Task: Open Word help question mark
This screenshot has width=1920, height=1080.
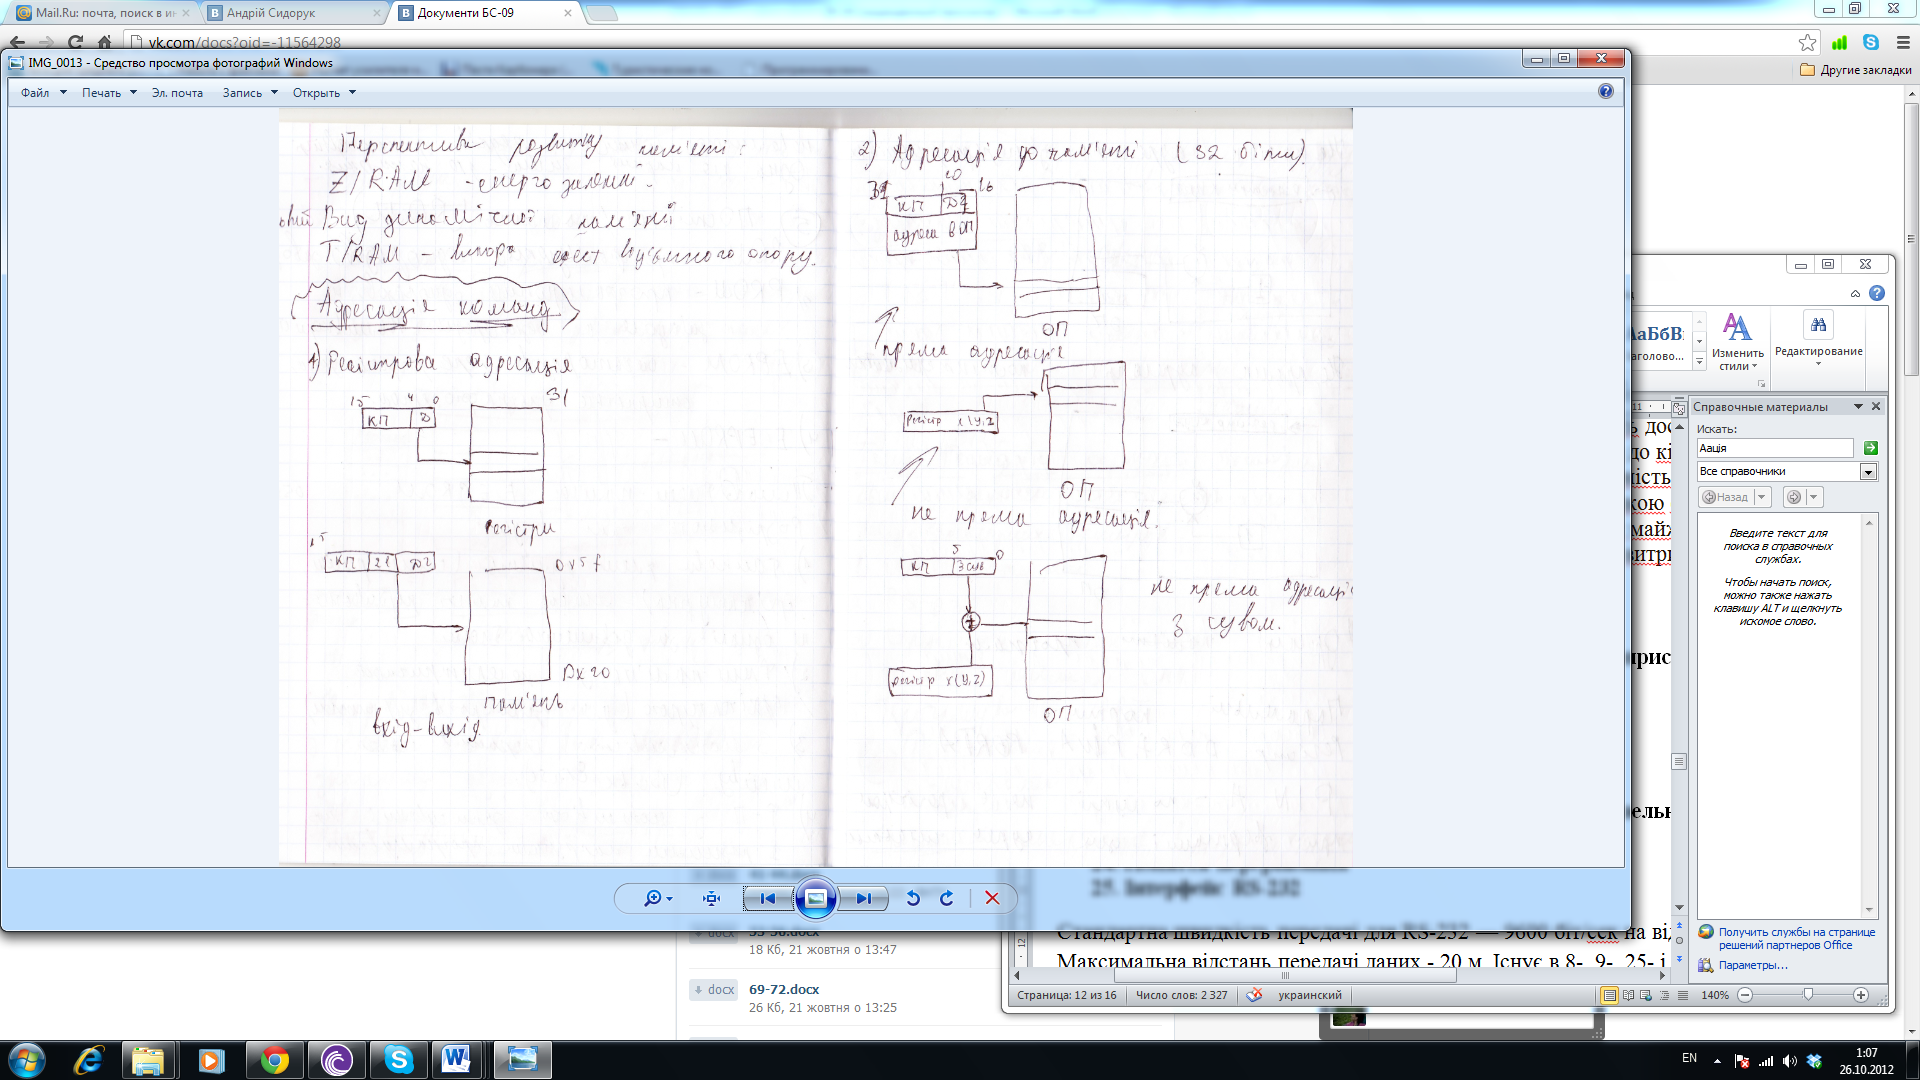Action: coord(1877,293)
